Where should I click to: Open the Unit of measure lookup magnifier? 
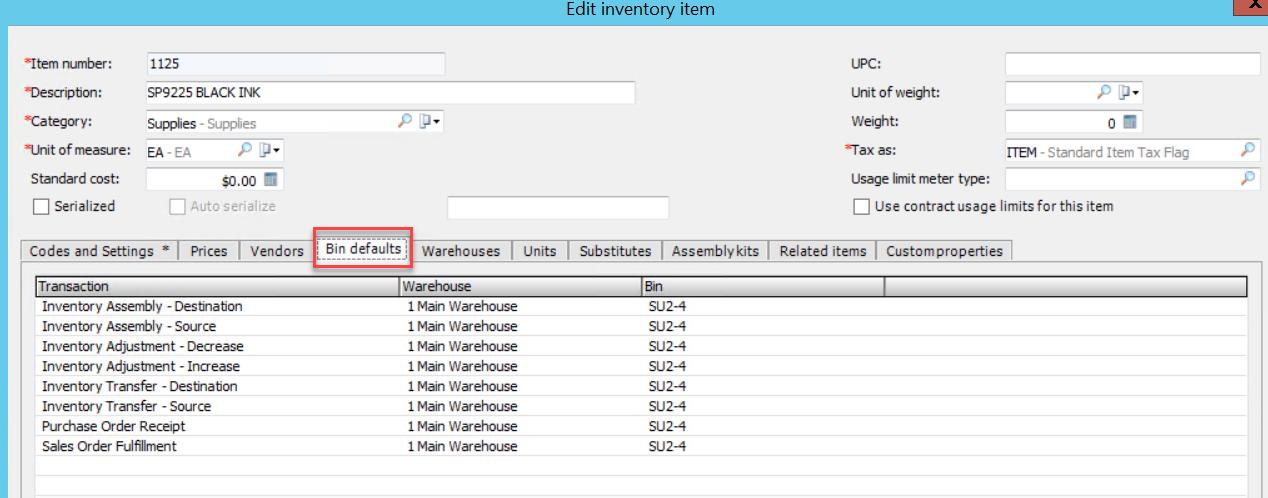244,150
